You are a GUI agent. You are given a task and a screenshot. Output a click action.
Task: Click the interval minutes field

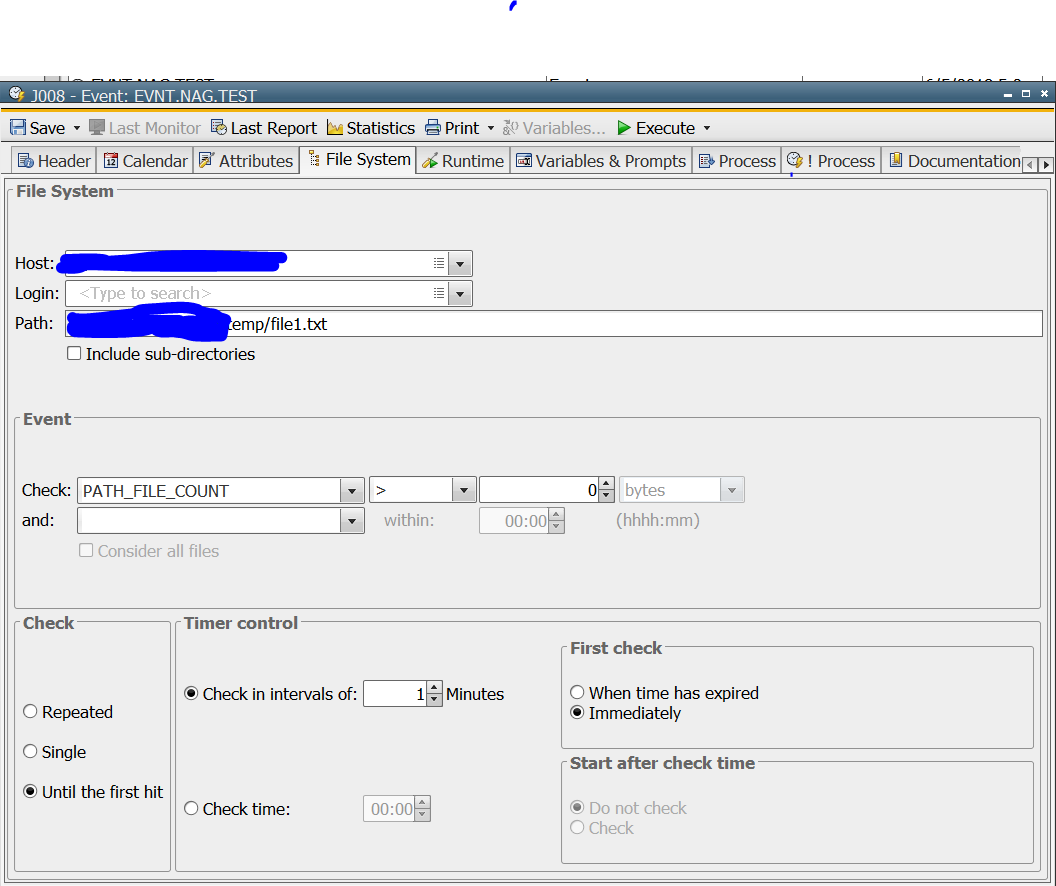pos(395,693)
